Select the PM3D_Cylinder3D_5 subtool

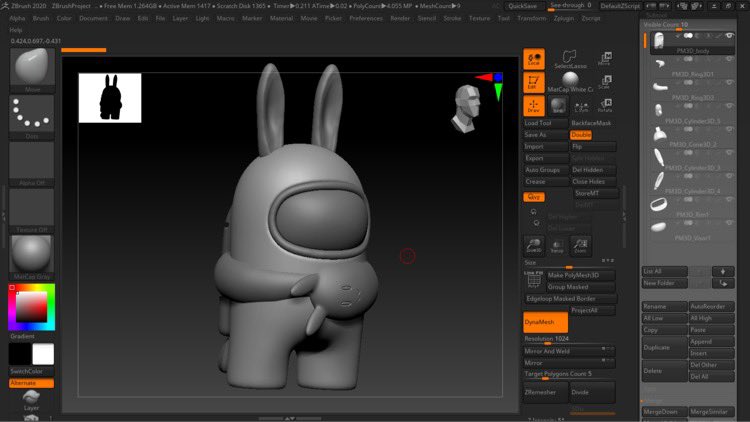693,112
